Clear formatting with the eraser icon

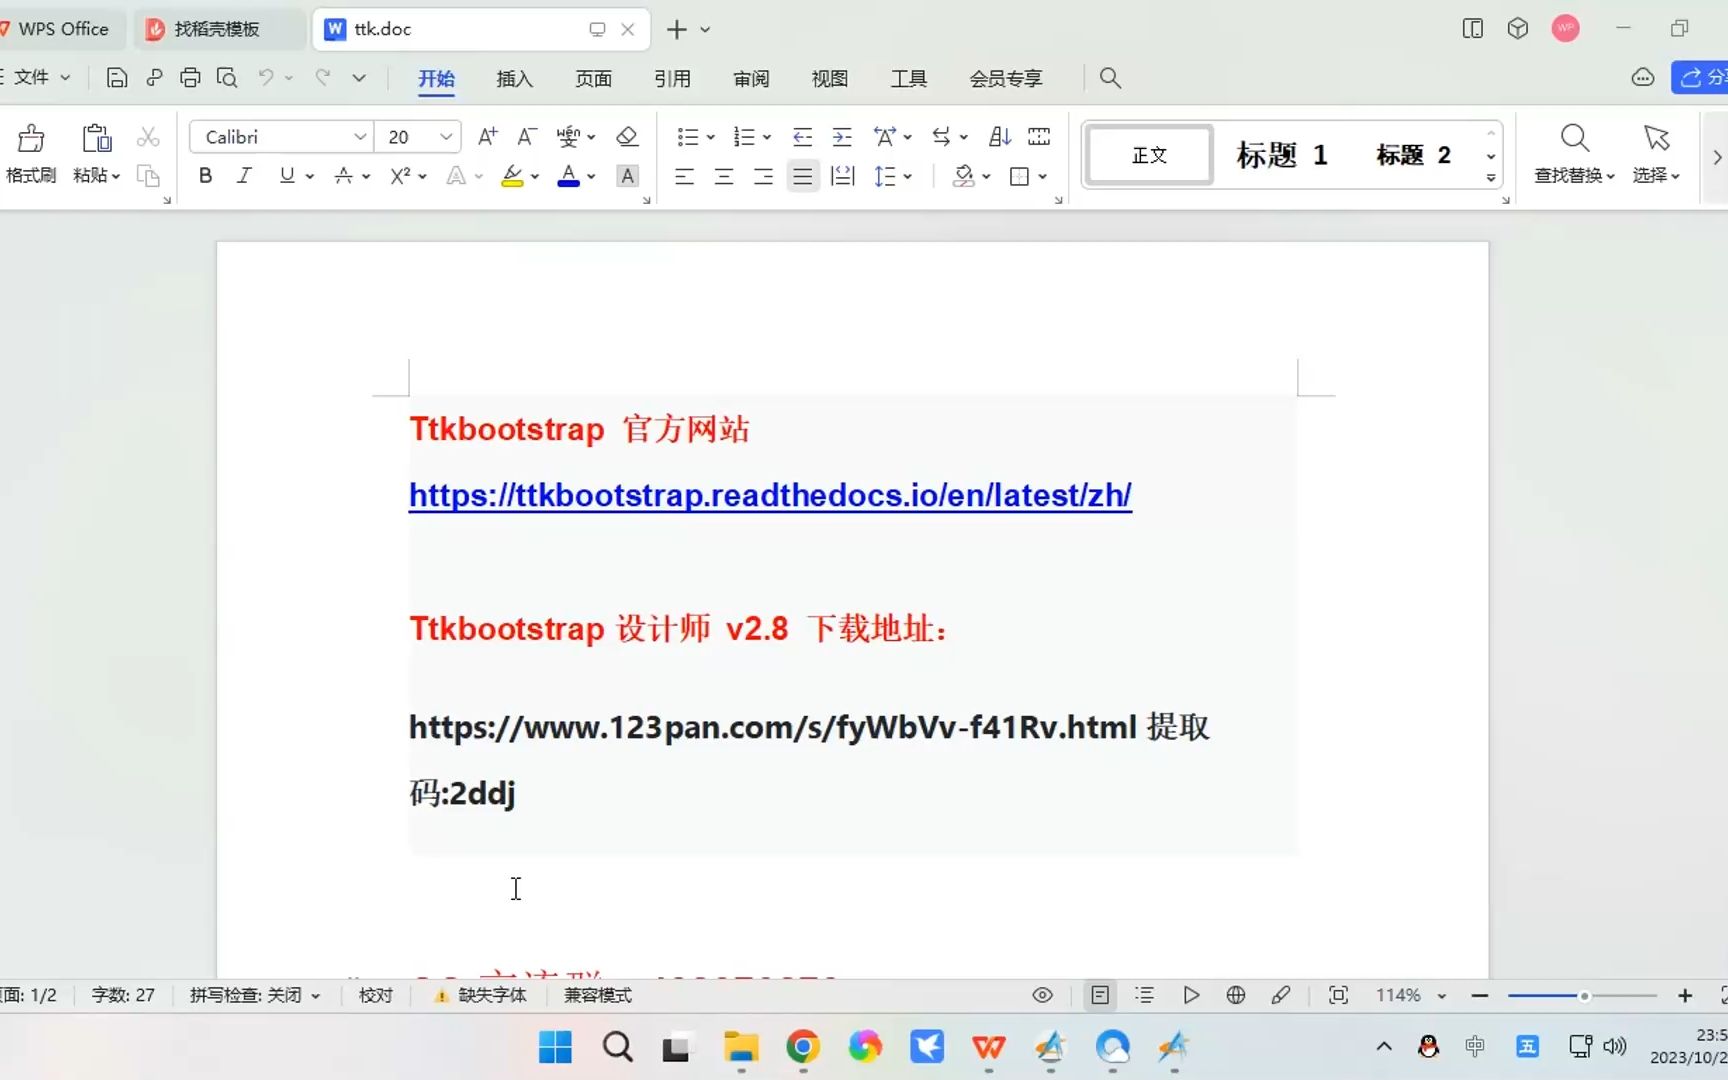pyautogui.click(x=627, y=137)
